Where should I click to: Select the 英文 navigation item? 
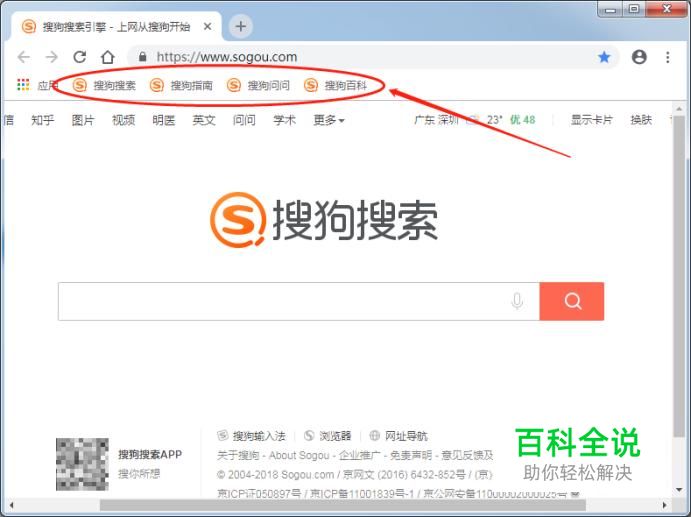pyautogui.click(x=204, y=120)
